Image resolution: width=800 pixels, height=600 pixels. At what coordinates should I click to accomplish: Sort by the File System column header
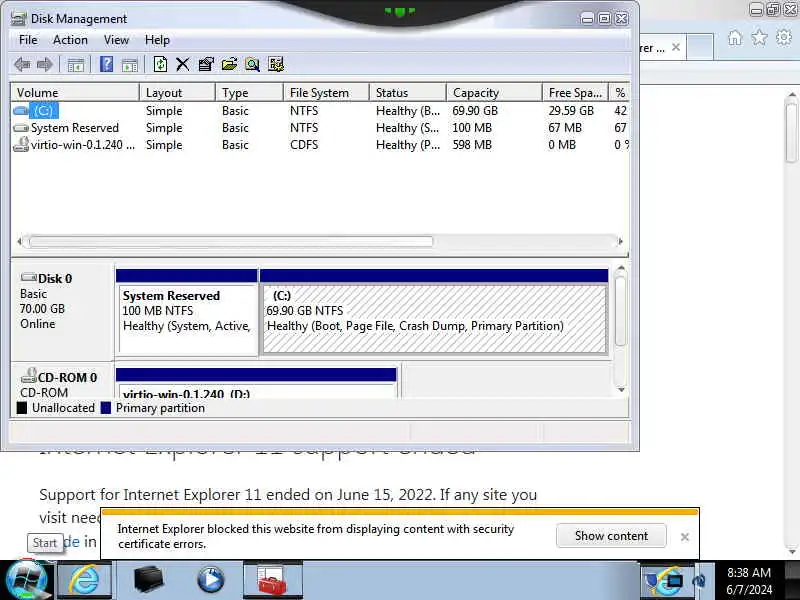click(x=326, y=93)
